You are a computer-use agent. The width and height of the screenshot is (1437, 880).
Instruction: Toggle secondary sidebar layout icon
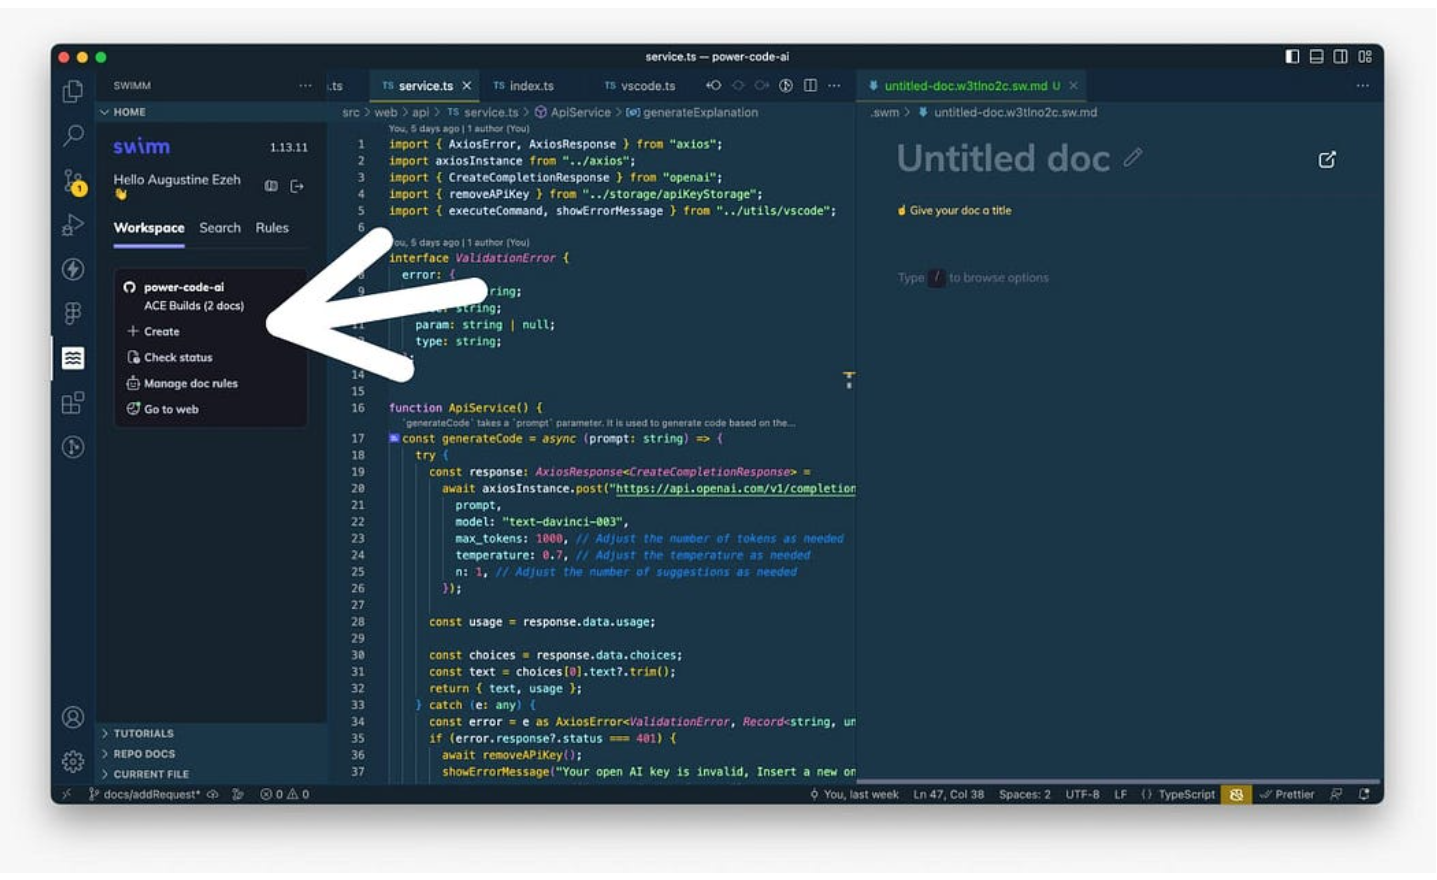1340,57
